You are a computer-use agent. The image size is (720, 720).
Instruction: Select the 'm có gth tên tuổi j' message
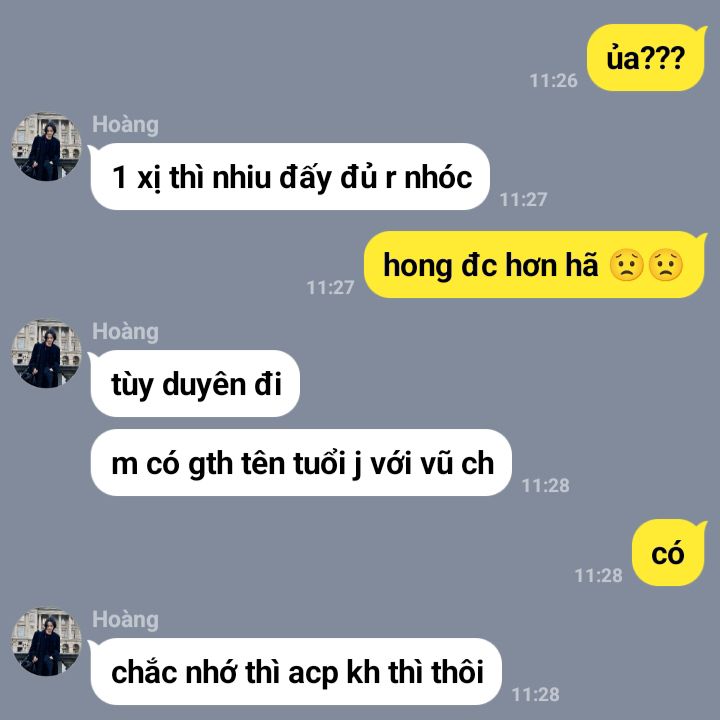click(300, 463)
